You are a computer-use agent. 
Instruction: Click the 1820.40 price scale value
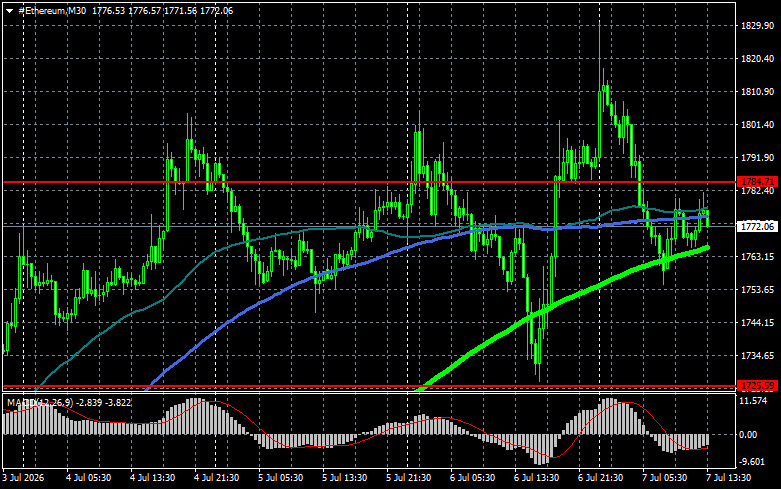tap(758, 59)
